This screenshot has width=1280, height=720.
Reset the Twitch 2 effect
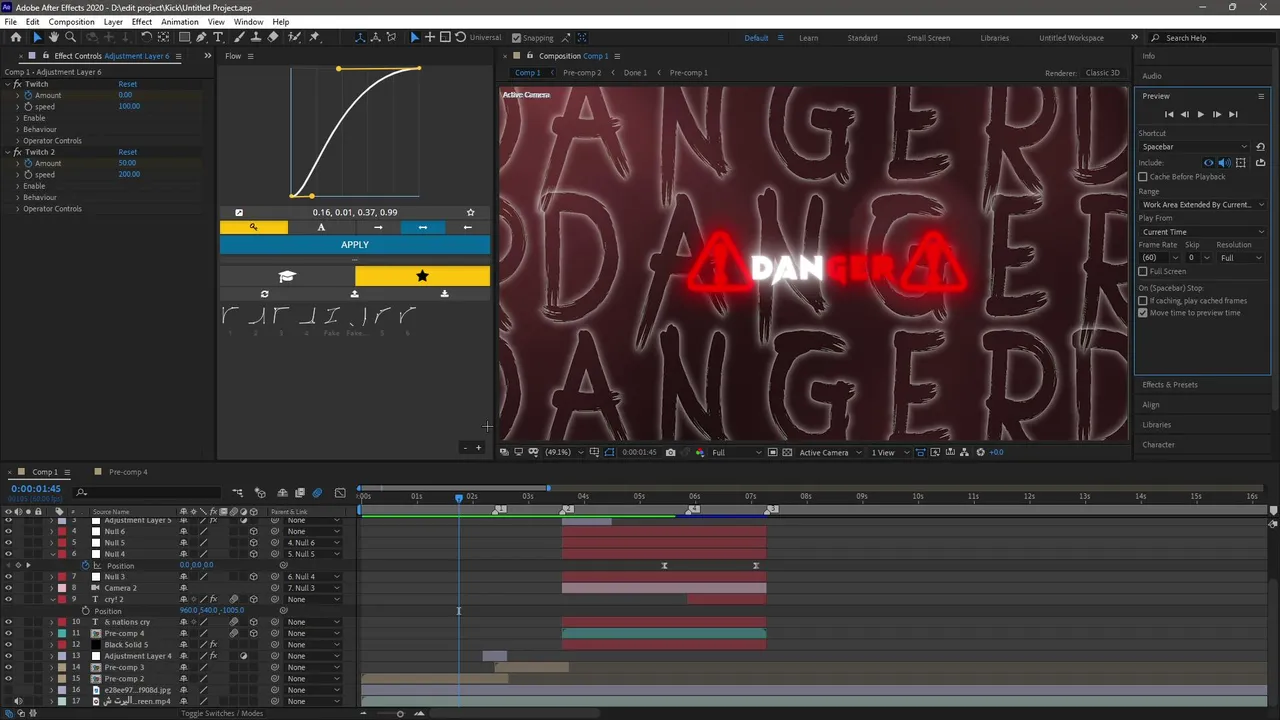[127, 152]
